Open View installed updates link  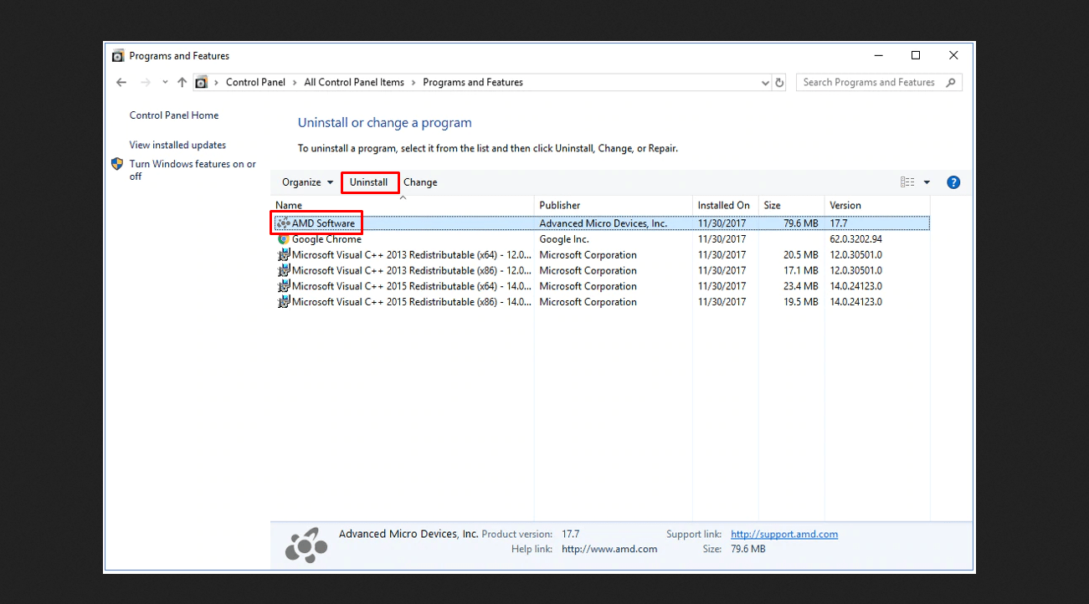[177, 145]
